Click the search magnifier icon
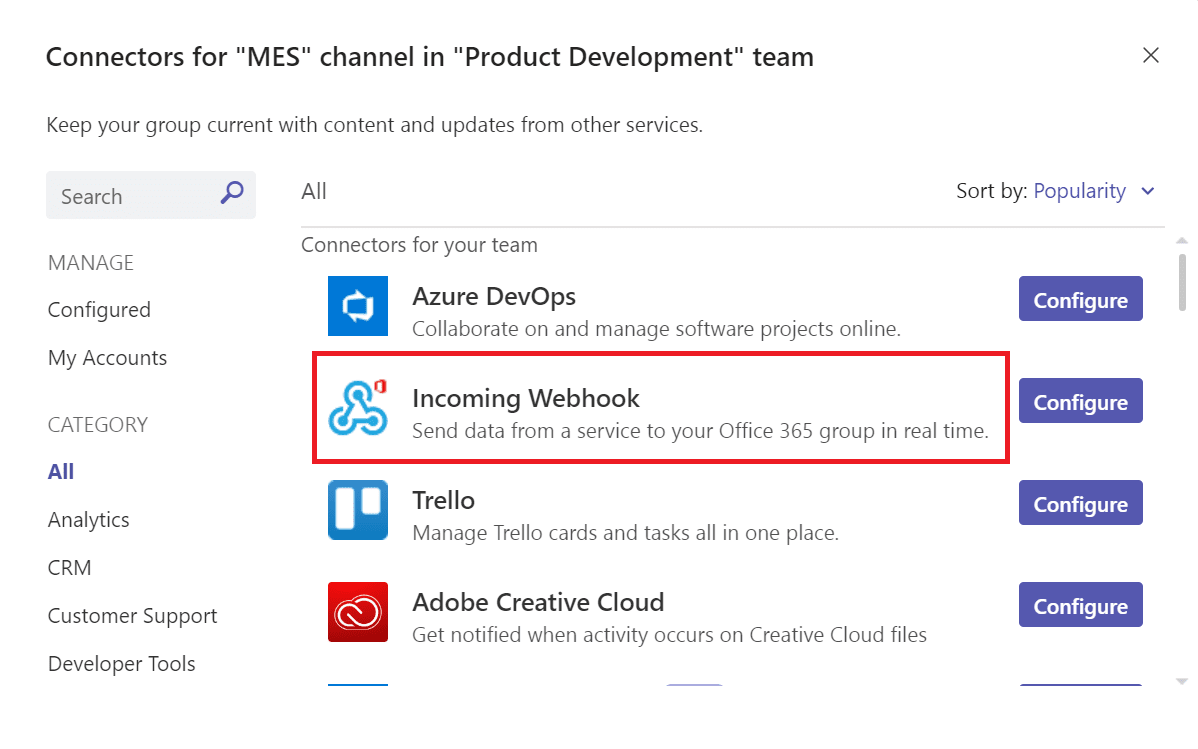 [232, 193]
